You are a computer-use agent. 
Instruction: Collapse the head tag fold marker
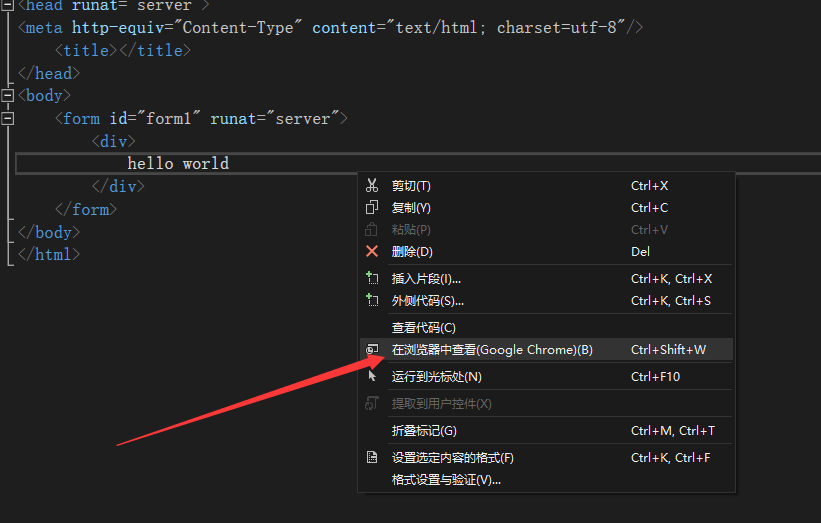tap(8, 6)
